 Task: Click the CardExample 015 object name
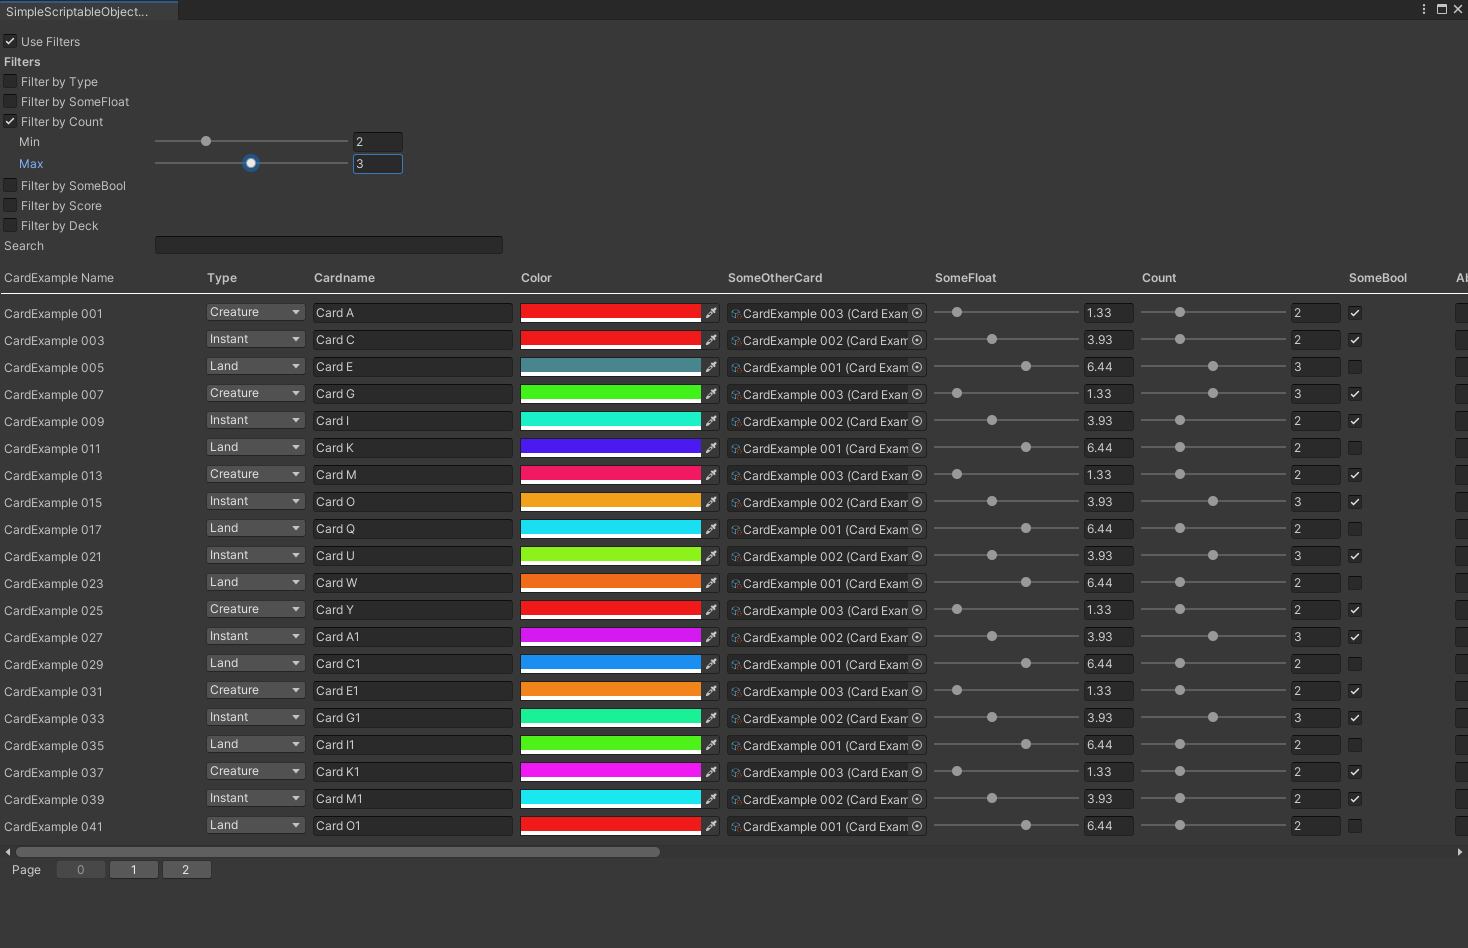coord(53,503)
